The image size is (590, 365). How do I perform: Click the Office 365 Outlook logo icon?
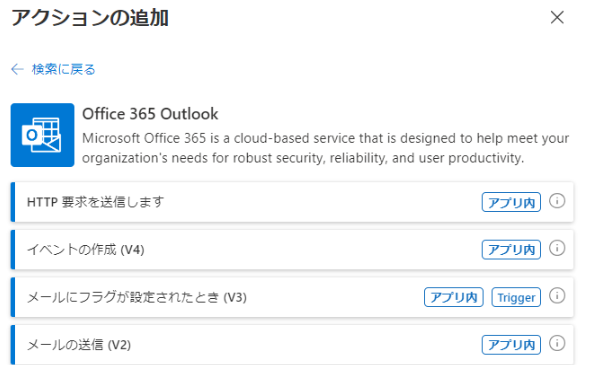(x=43, y=135)
